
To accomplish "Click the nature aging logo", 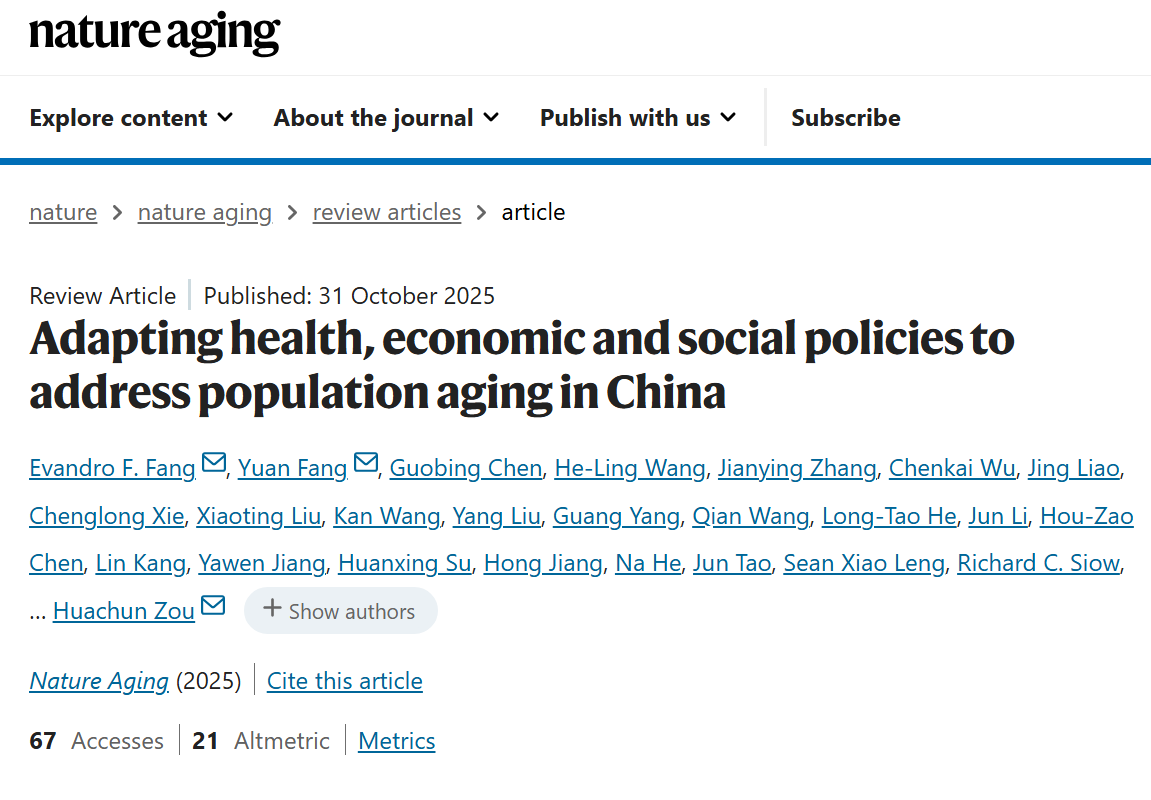I will [x=155, y=34].
